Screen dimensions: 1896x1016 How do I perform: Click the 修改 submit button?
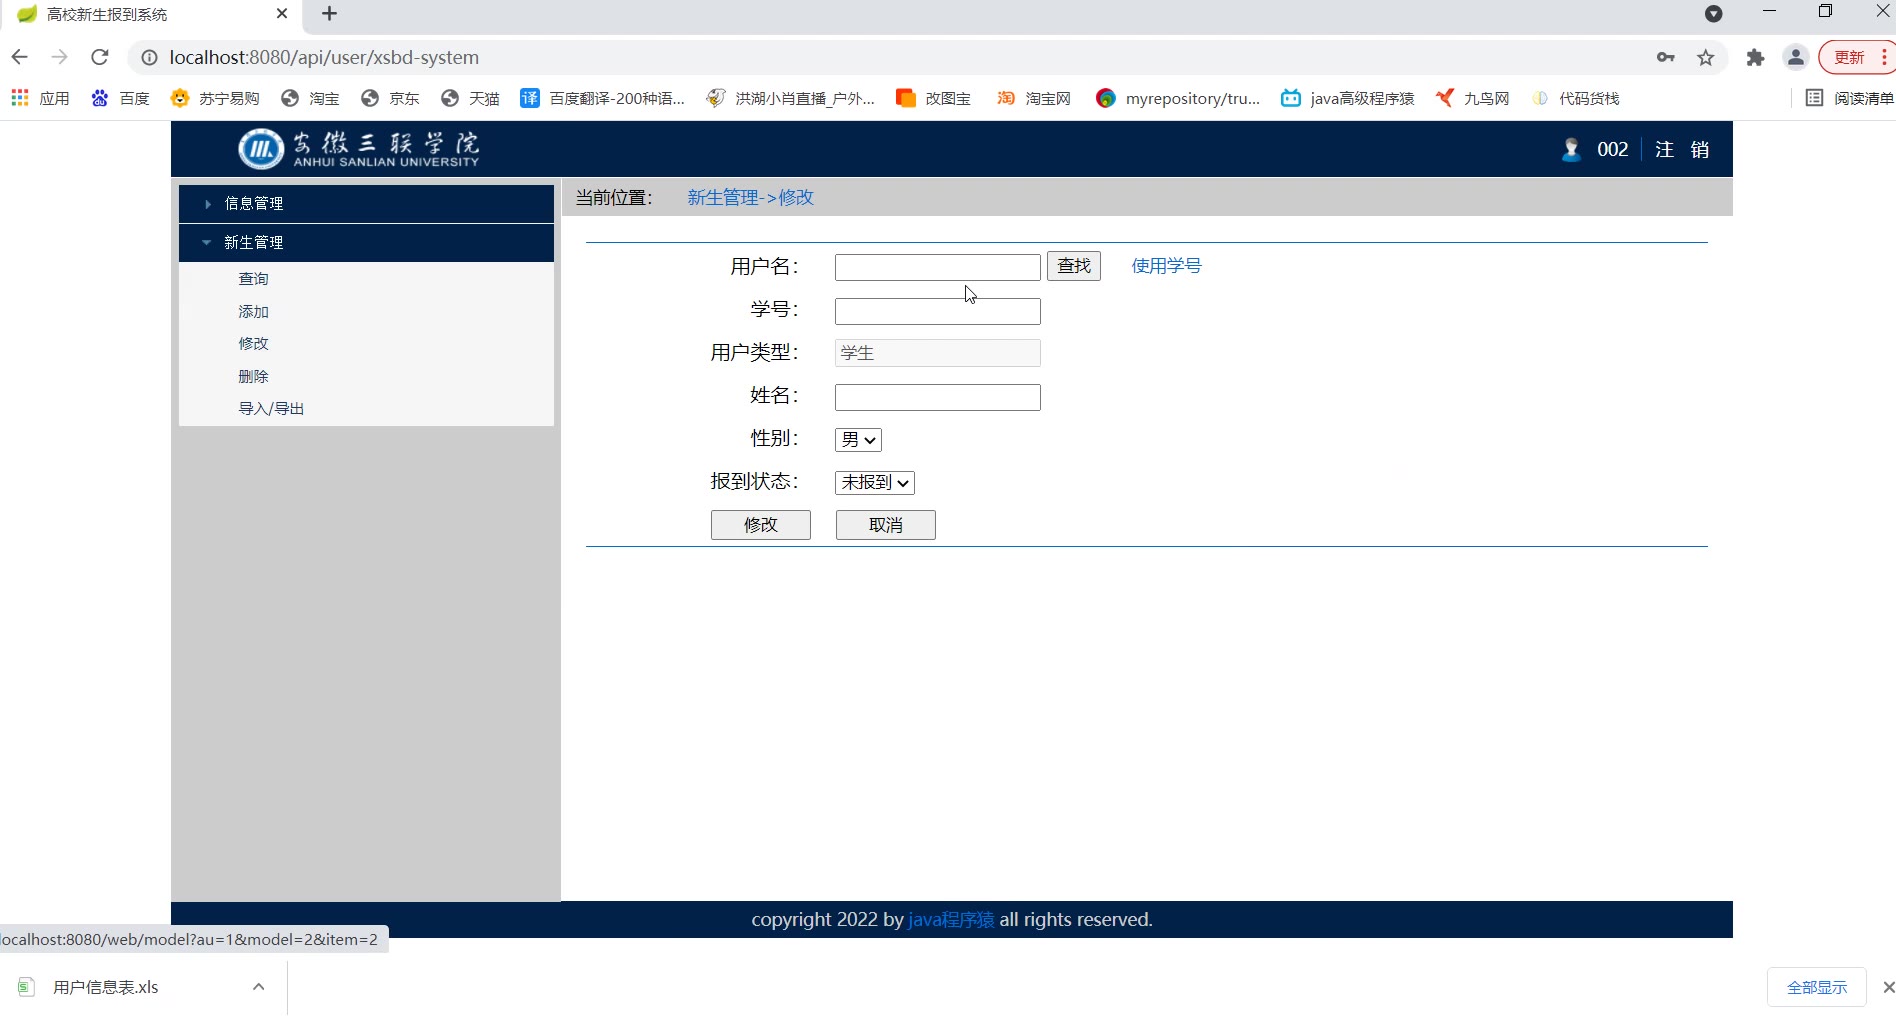tap(761, 525)
